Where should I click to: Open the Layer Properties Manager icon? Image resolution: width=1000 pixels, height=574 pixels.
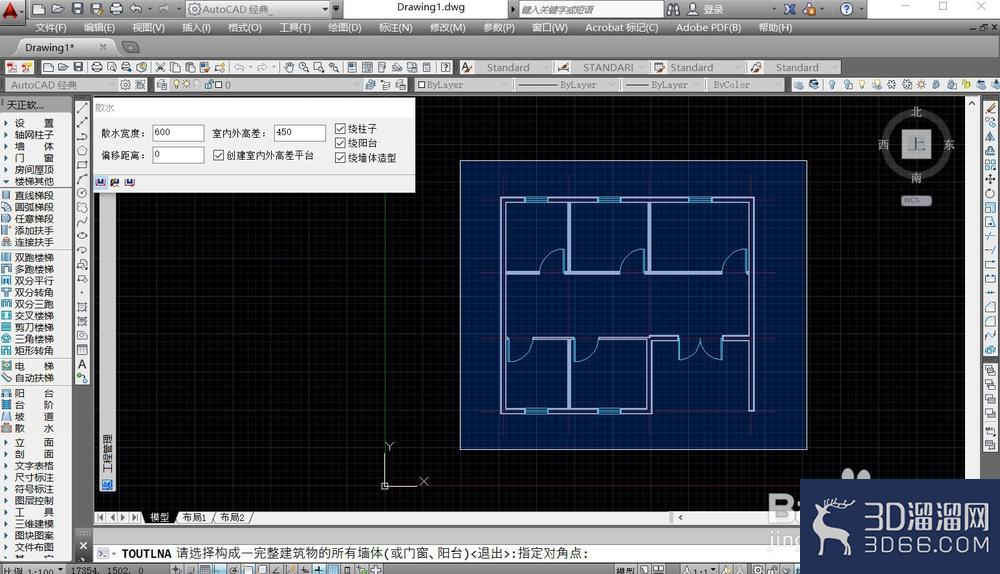tap(162, 84)
